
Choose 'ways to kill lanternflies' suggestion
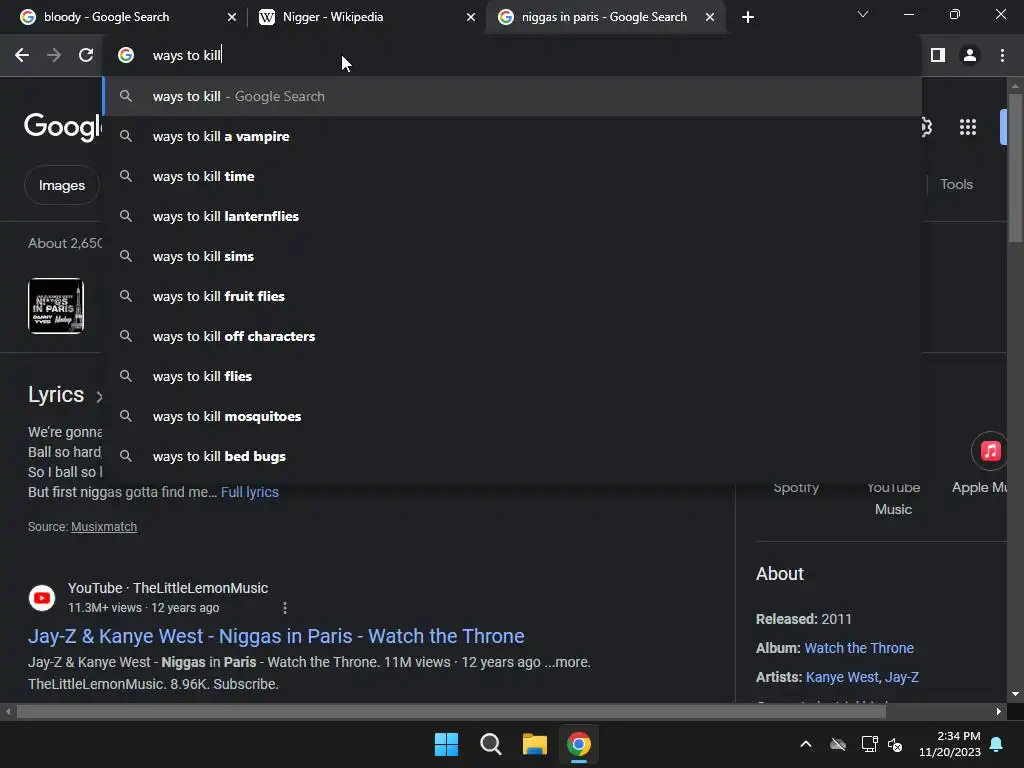pyautogui.click(x=512, y=216)
